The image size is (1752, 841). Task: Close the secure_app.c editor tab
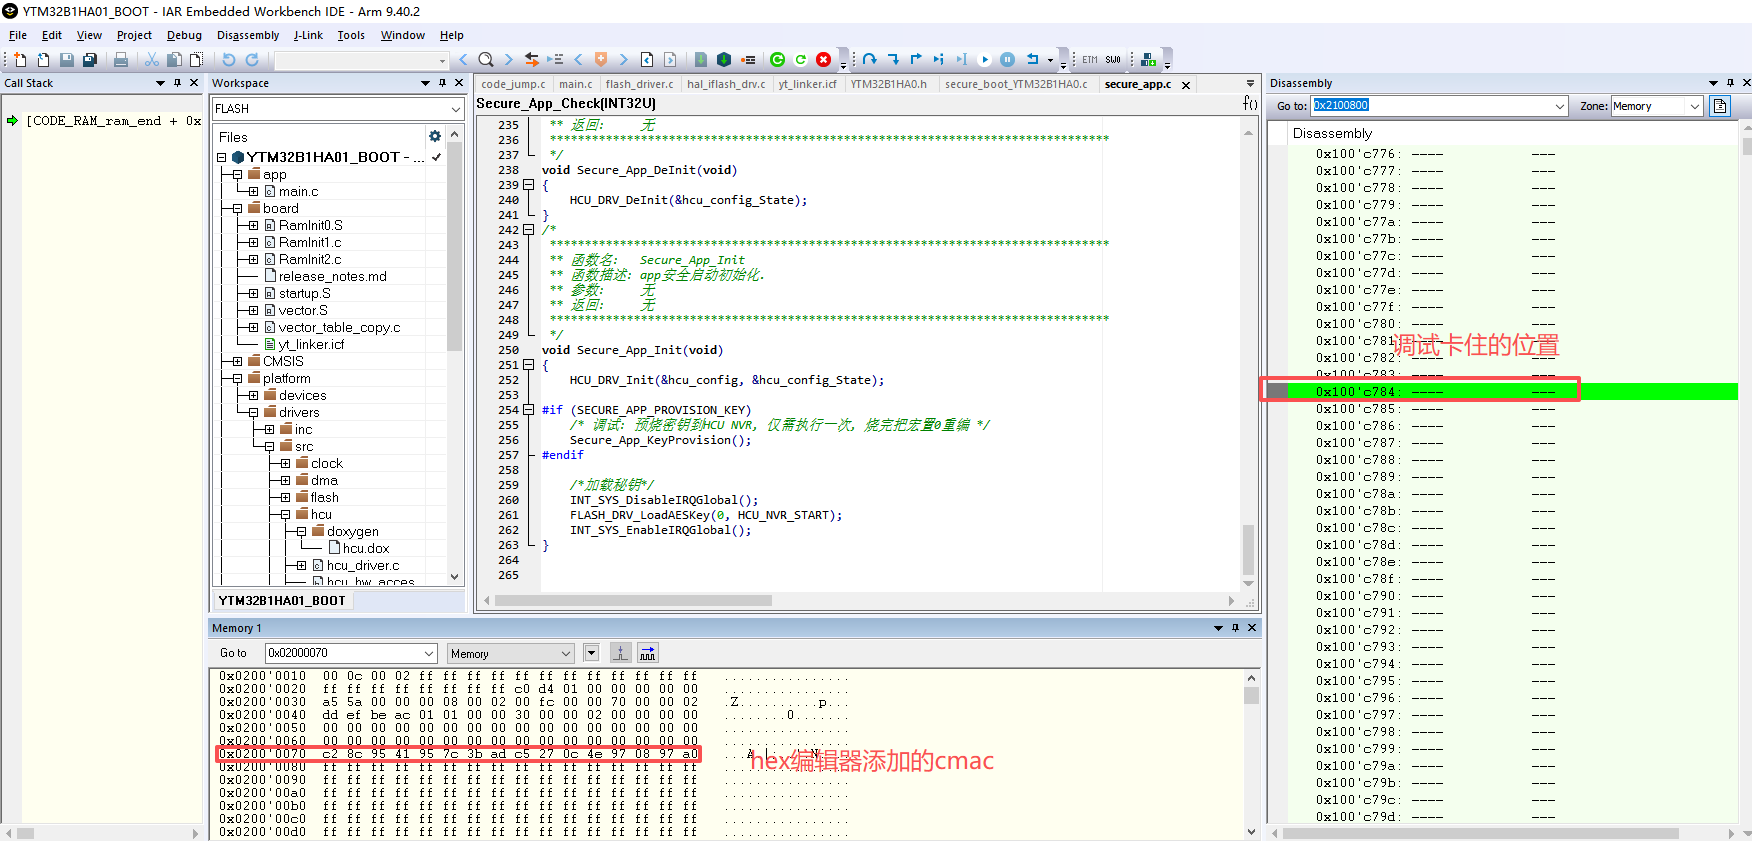[1186, 85]
